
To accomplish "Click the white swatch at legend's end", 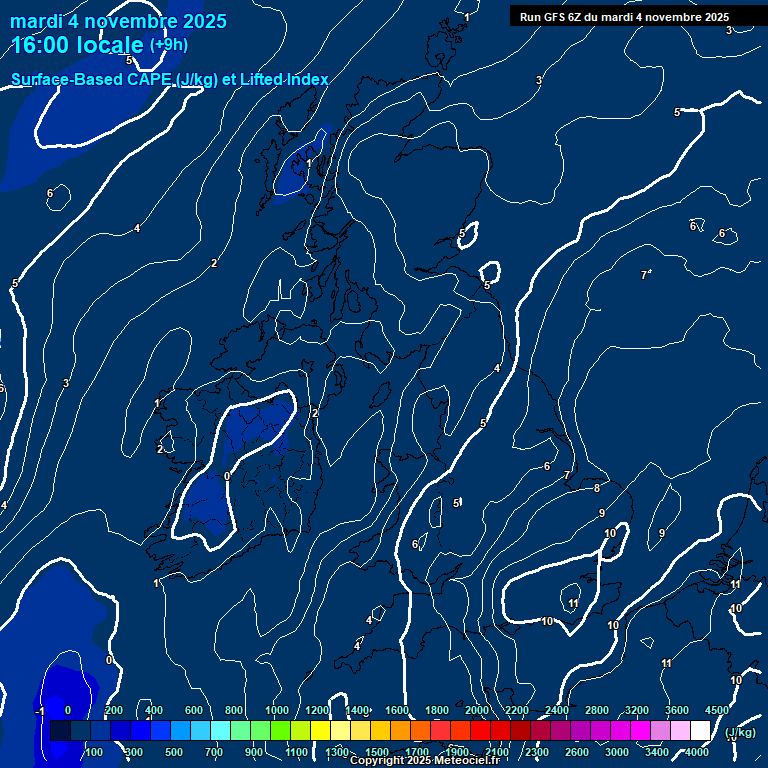I will (700, 730).
